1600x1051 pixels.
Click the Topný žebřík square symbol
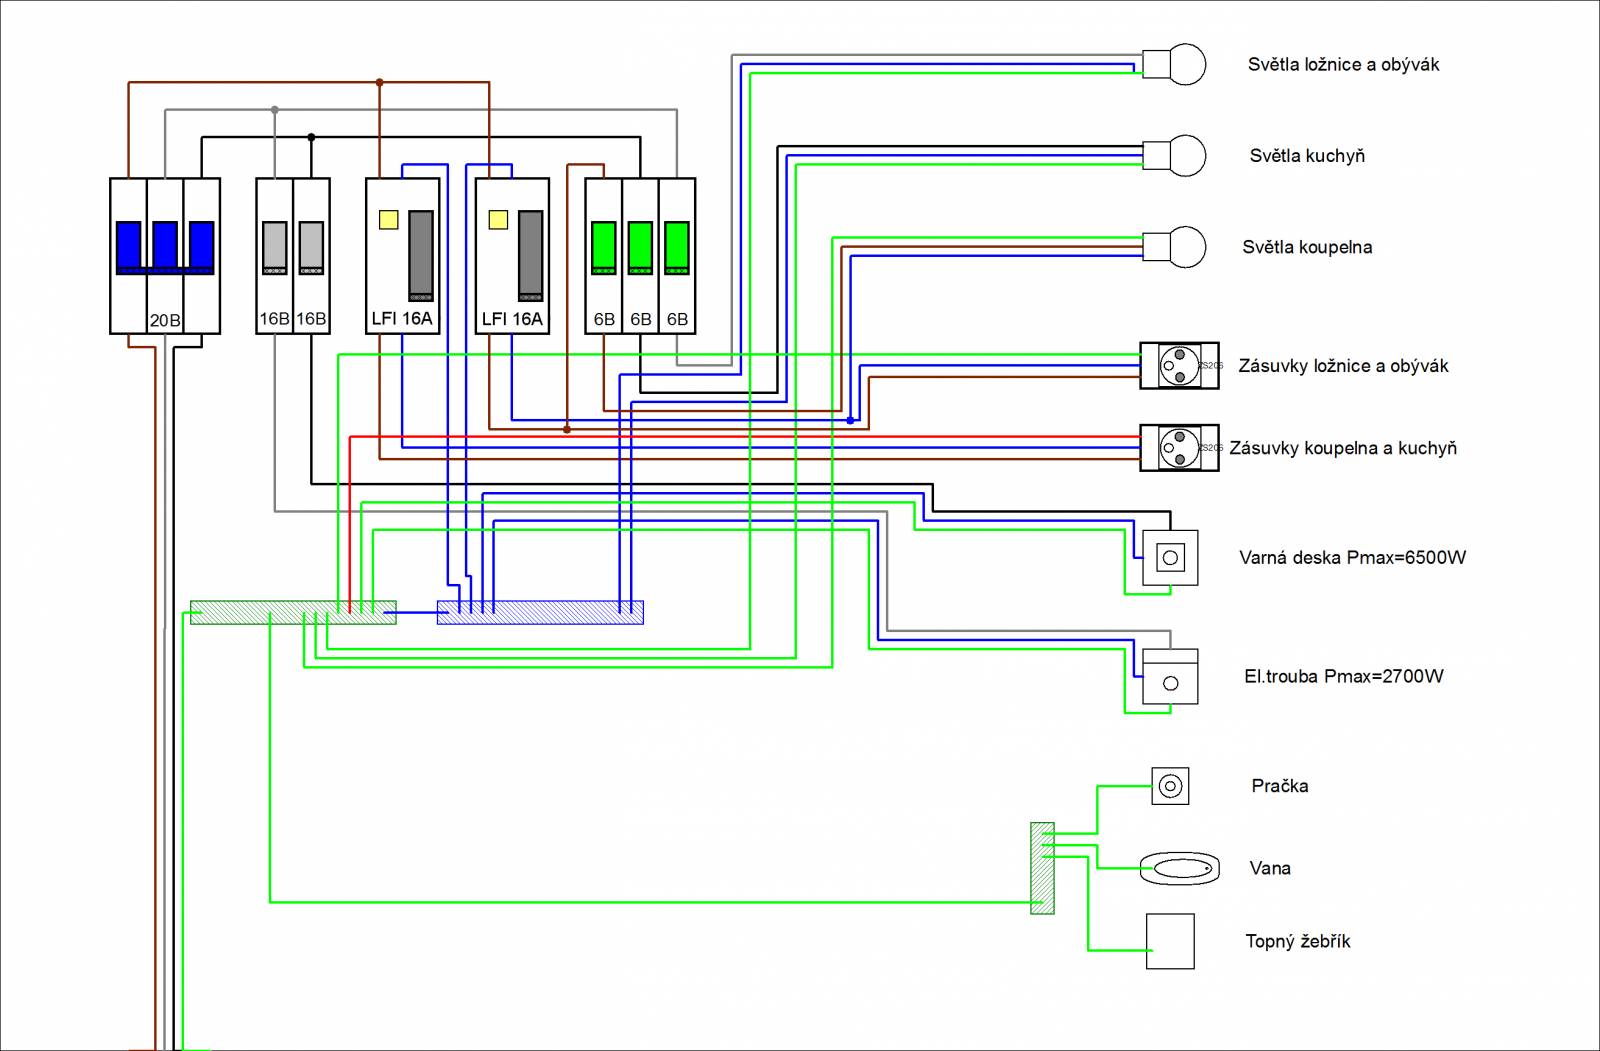point(1170,941)
